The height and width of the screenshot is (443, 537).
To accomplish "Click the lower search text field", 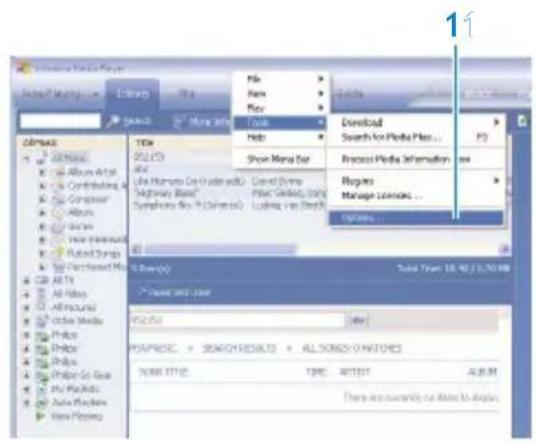I will click(237, 320).
